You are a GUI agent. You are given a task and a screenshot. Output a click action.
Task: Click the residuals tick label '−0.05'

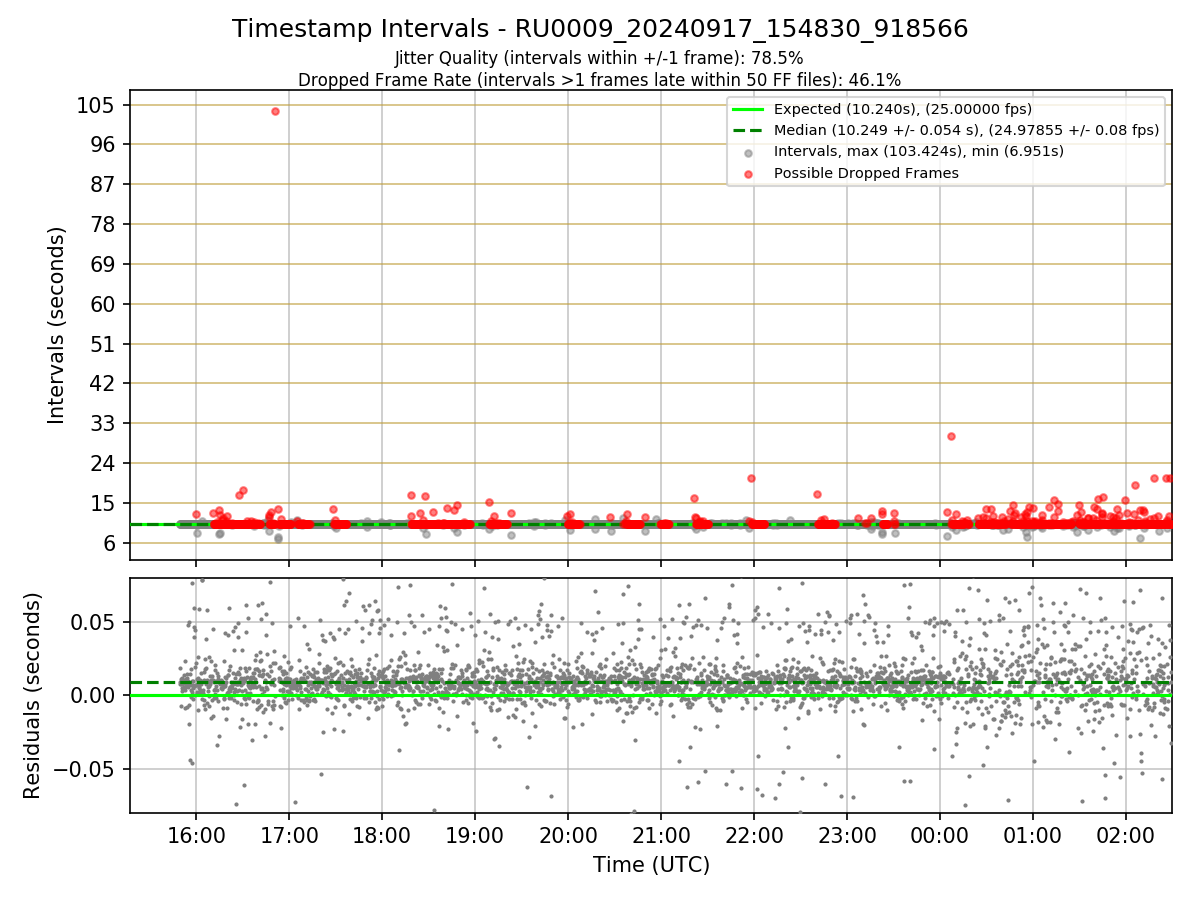[x=84, y=769]
